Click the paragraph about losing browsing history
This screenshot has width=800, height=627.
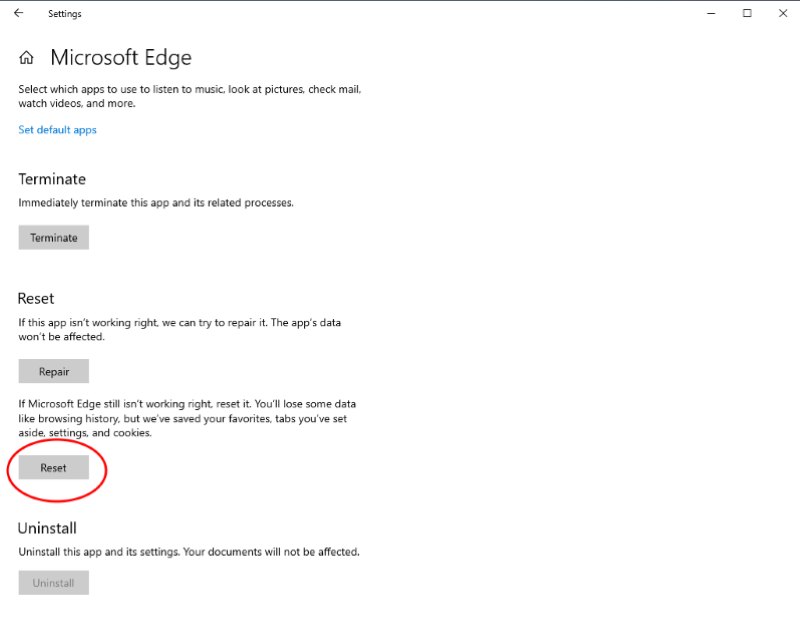[x=187, y=418]
